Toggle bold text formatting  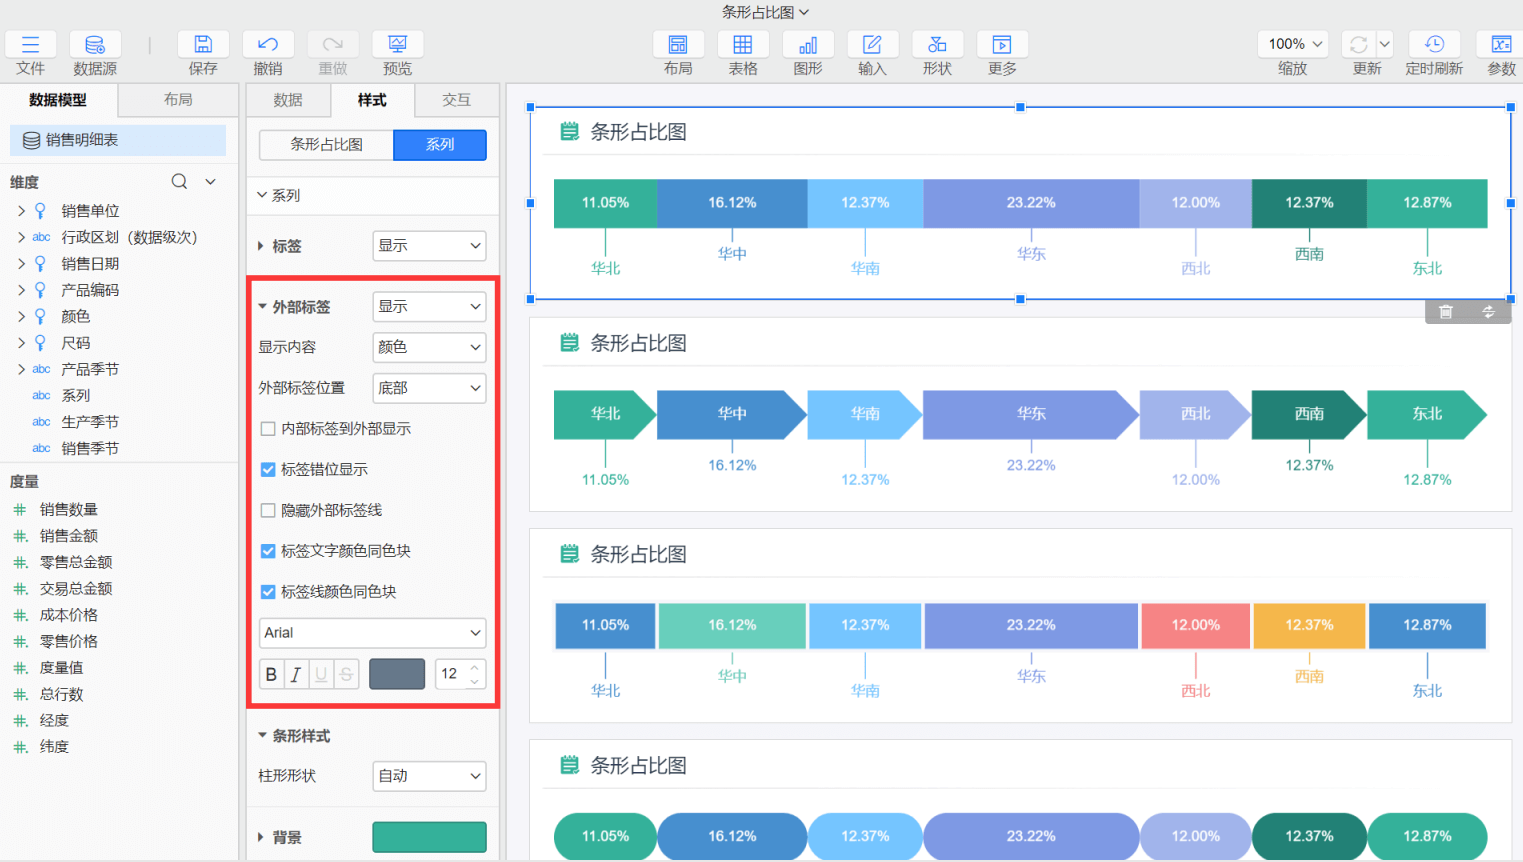271,673
